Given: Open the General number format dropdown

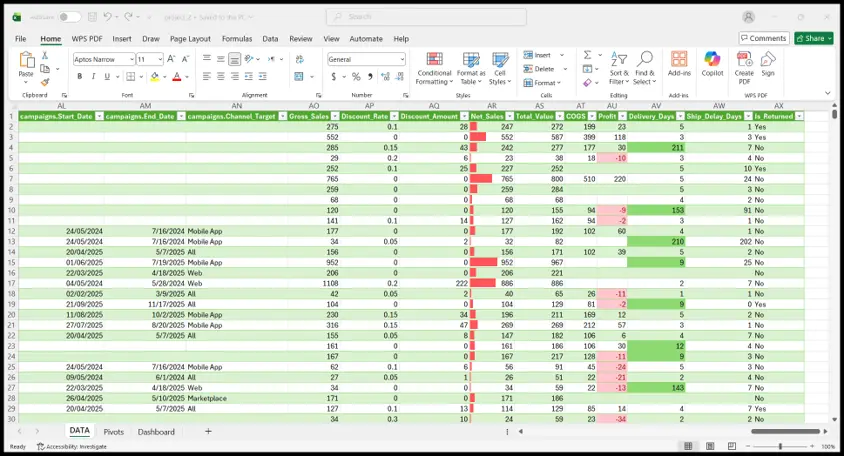Looking at the screenshot, I should tap(402, 59).
